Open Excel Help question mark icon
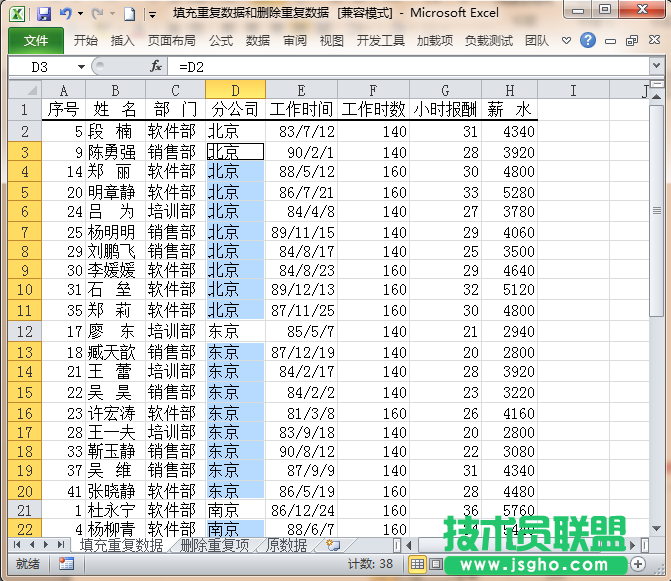 pyautogui.click(x=588, y=41)
